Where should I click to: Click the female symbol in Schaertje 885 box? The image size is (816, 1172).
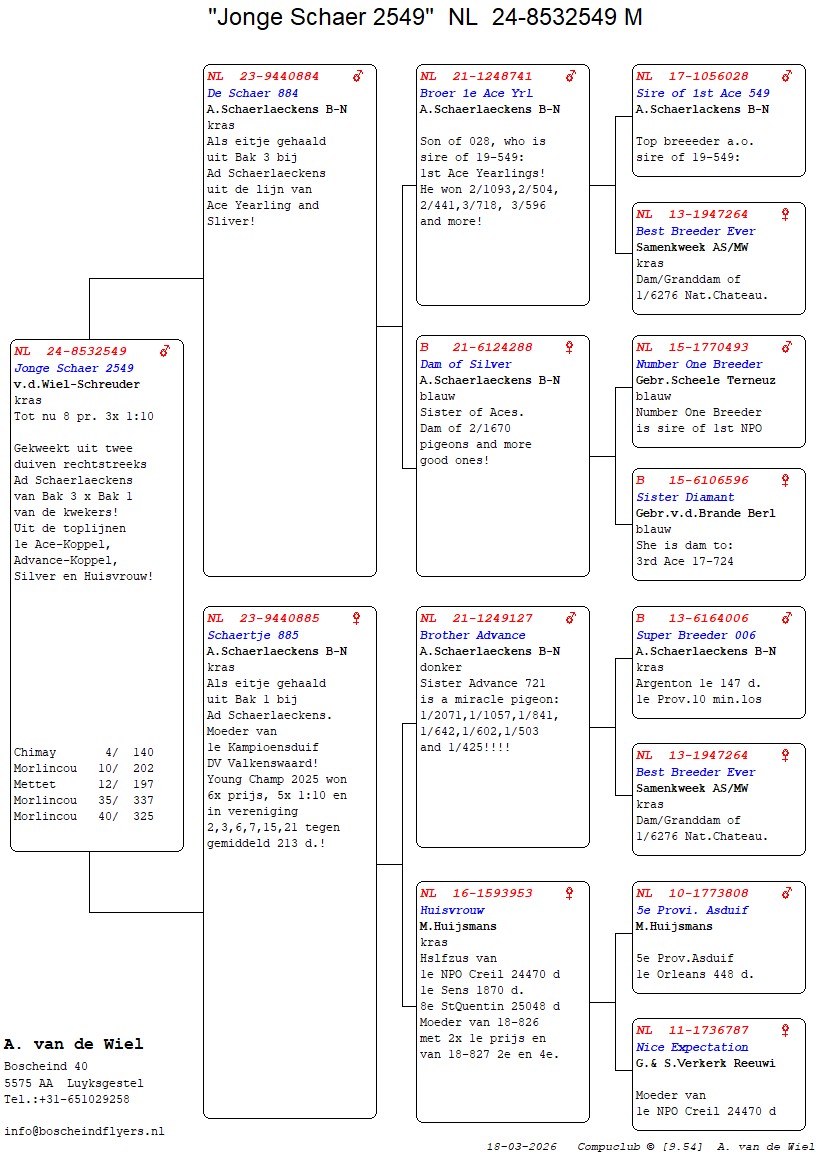click(358, 618)
